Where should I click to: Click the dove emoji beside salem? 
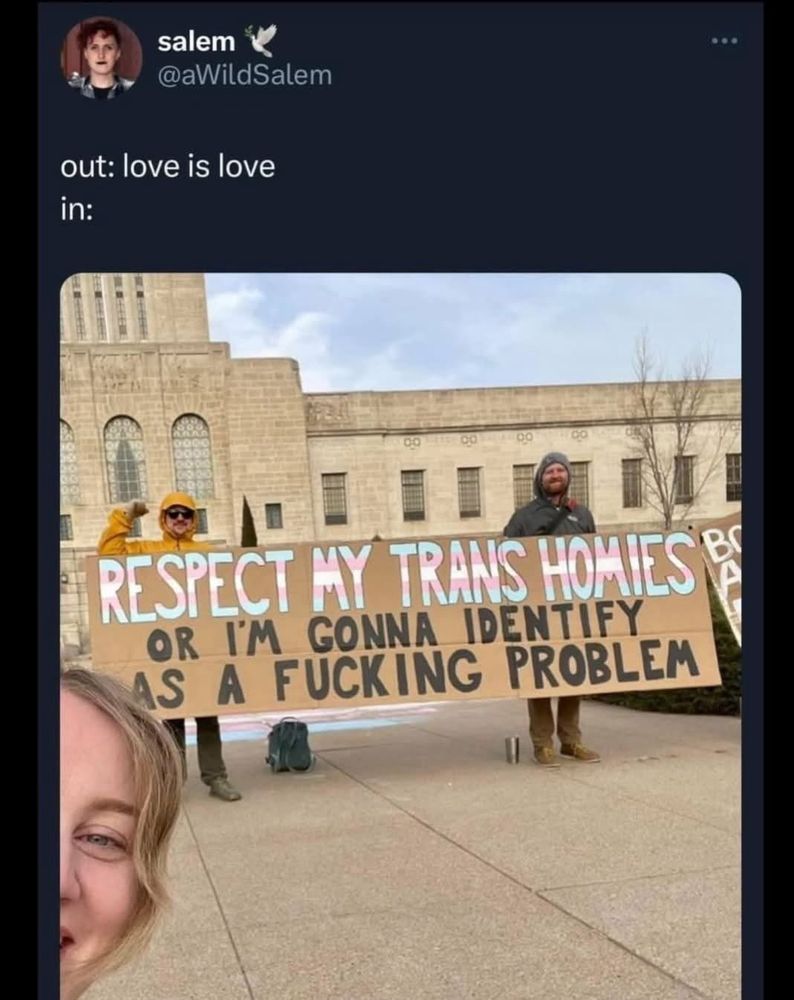[259, 40]
